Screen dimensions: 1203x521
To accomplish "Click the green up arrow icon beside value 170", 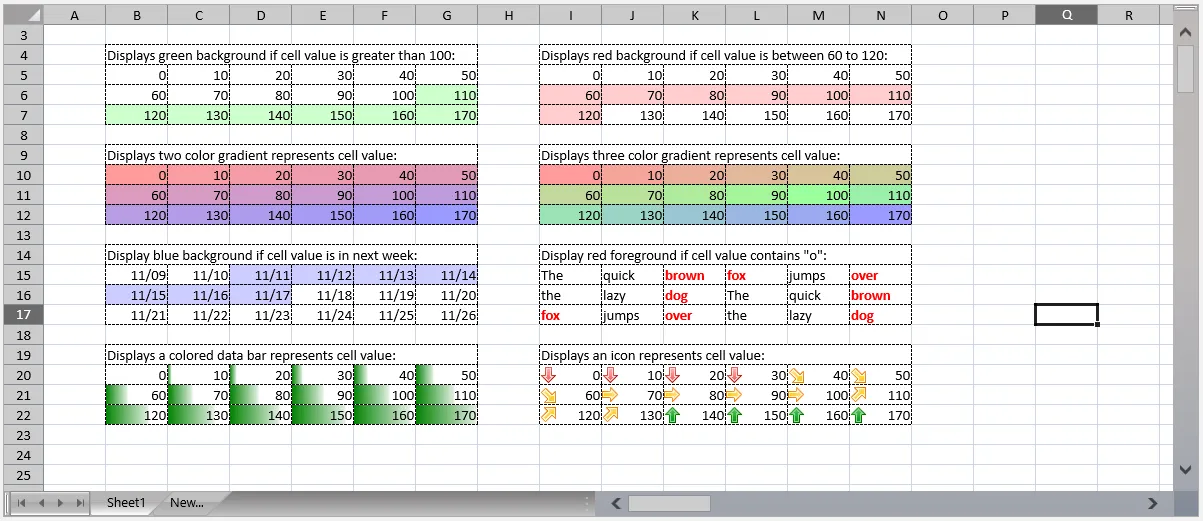I will (x=859, y=415).
